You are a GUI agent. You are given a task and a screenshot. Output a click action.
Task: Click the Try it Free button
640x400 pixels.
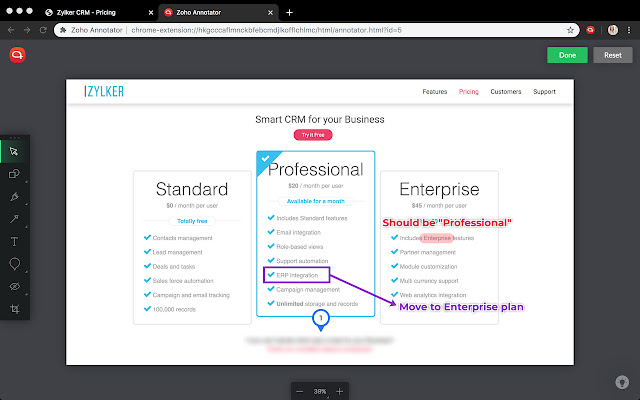(313, 135)
